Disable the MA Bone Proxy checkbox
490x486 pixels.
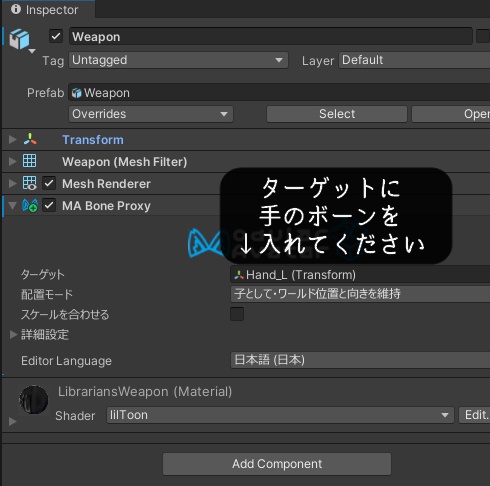[x=49, y=205]
